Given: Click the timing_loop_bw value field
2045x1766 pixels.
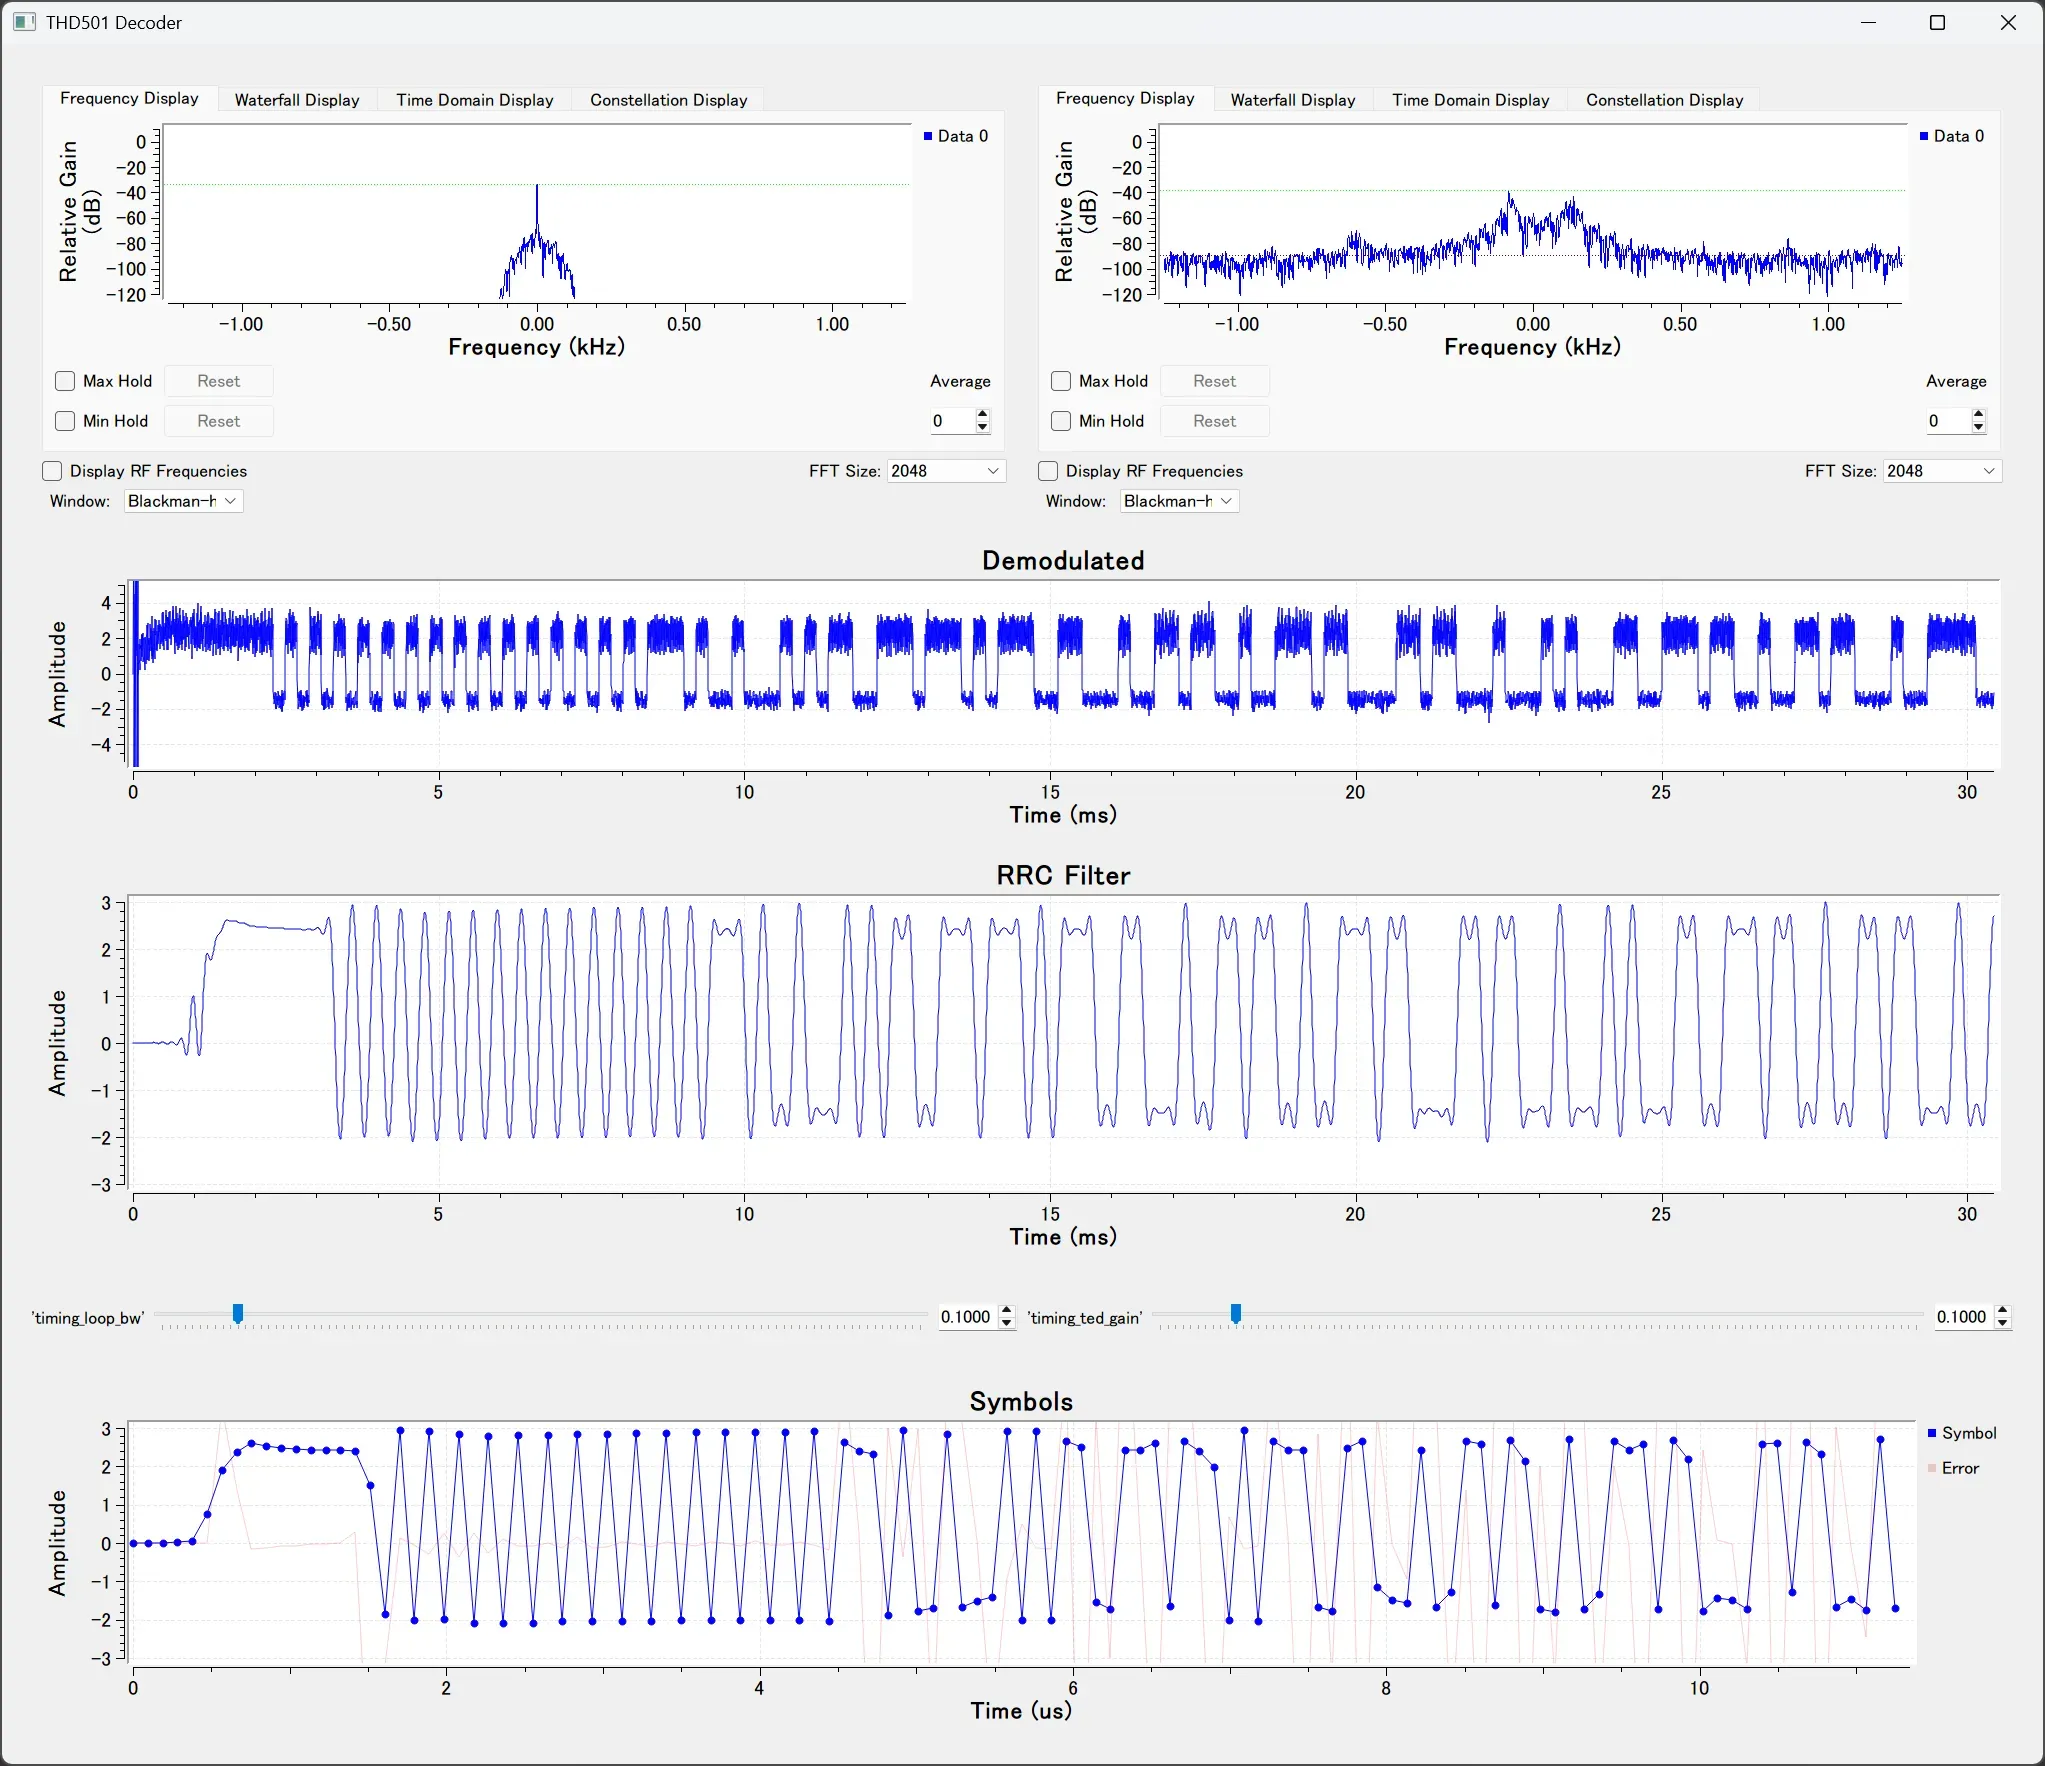Looking at the screenshot, I should [x=966, y=1317].
